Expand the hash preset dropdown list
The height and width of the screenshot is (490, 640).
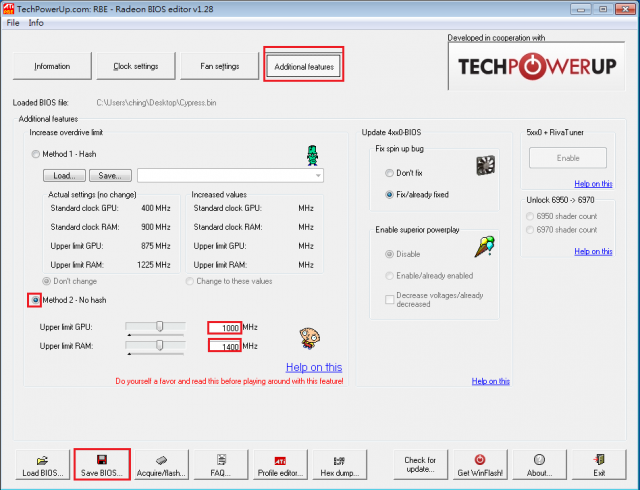318,176
